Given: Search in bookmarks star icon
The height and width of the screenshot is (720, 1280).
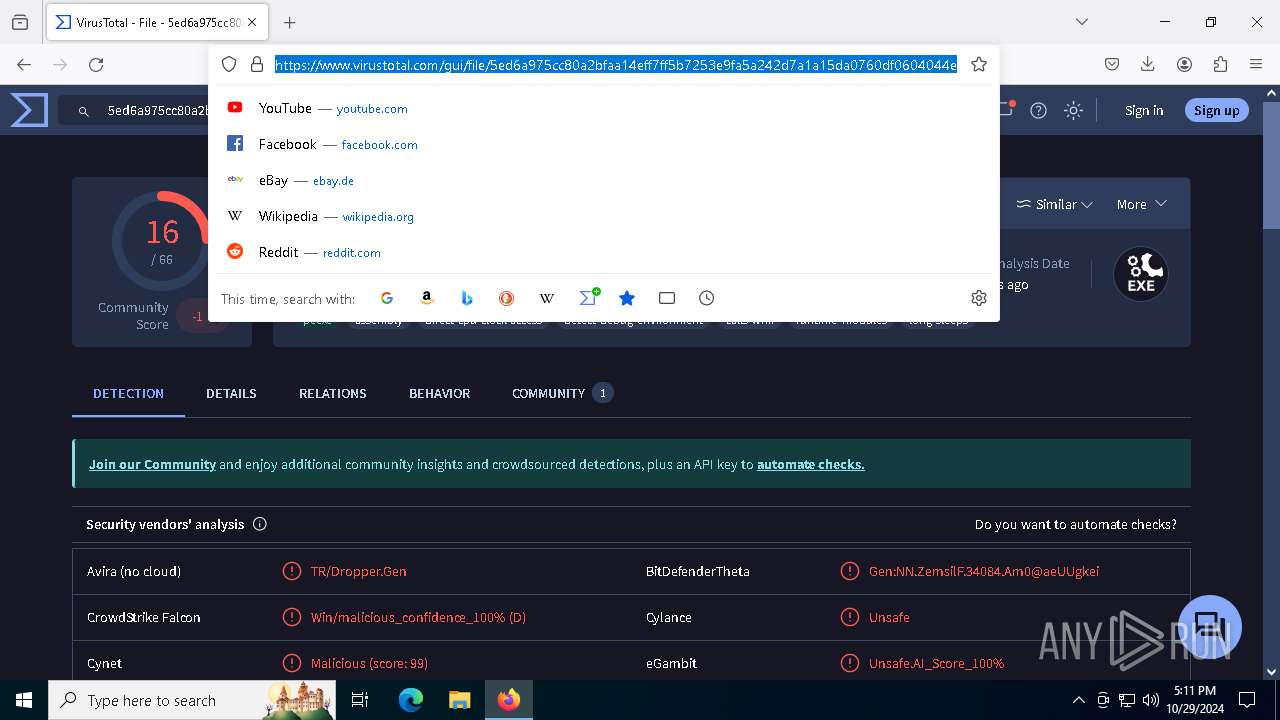Looking at the screenshot, I should (627, 298).
